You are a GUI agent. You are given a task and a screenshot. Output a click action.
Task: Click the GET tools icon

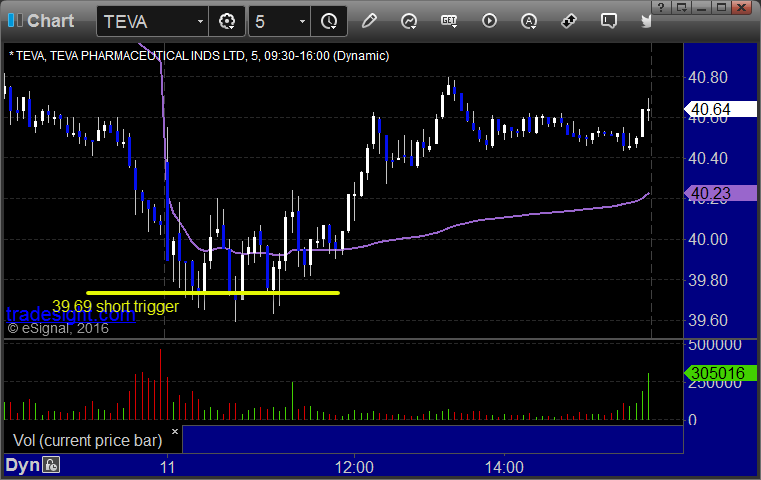coord(449,21)
